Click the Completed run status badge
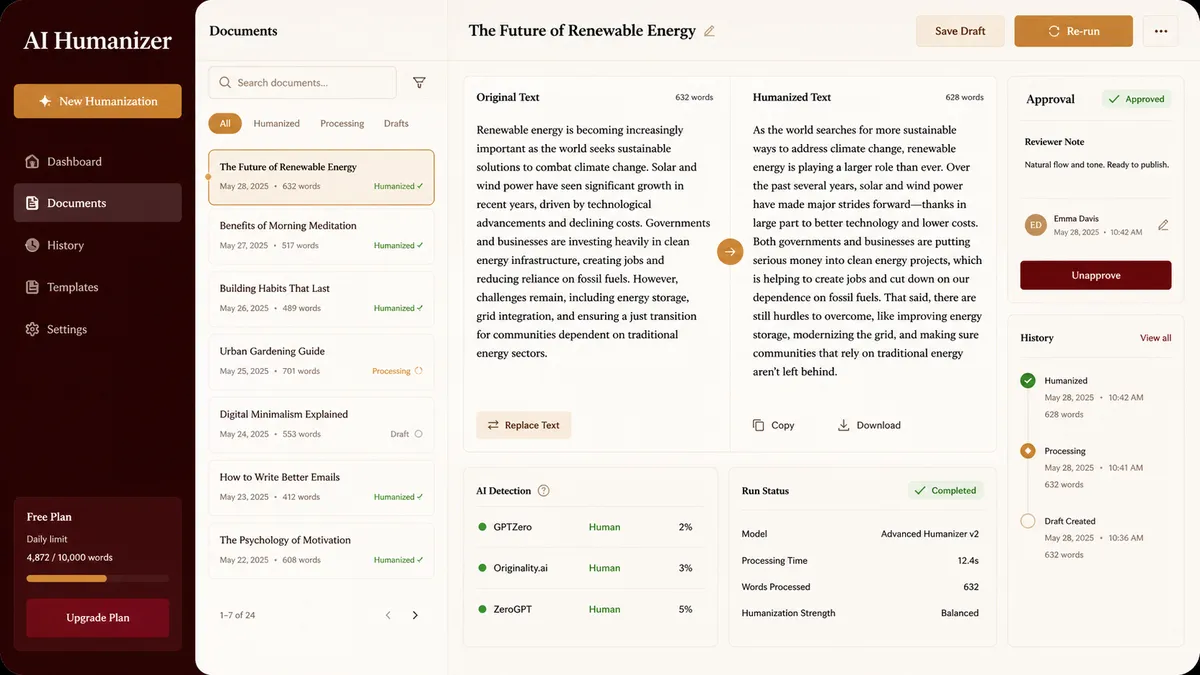Viewport: 1200px width, 675px height. pos(946,491)
